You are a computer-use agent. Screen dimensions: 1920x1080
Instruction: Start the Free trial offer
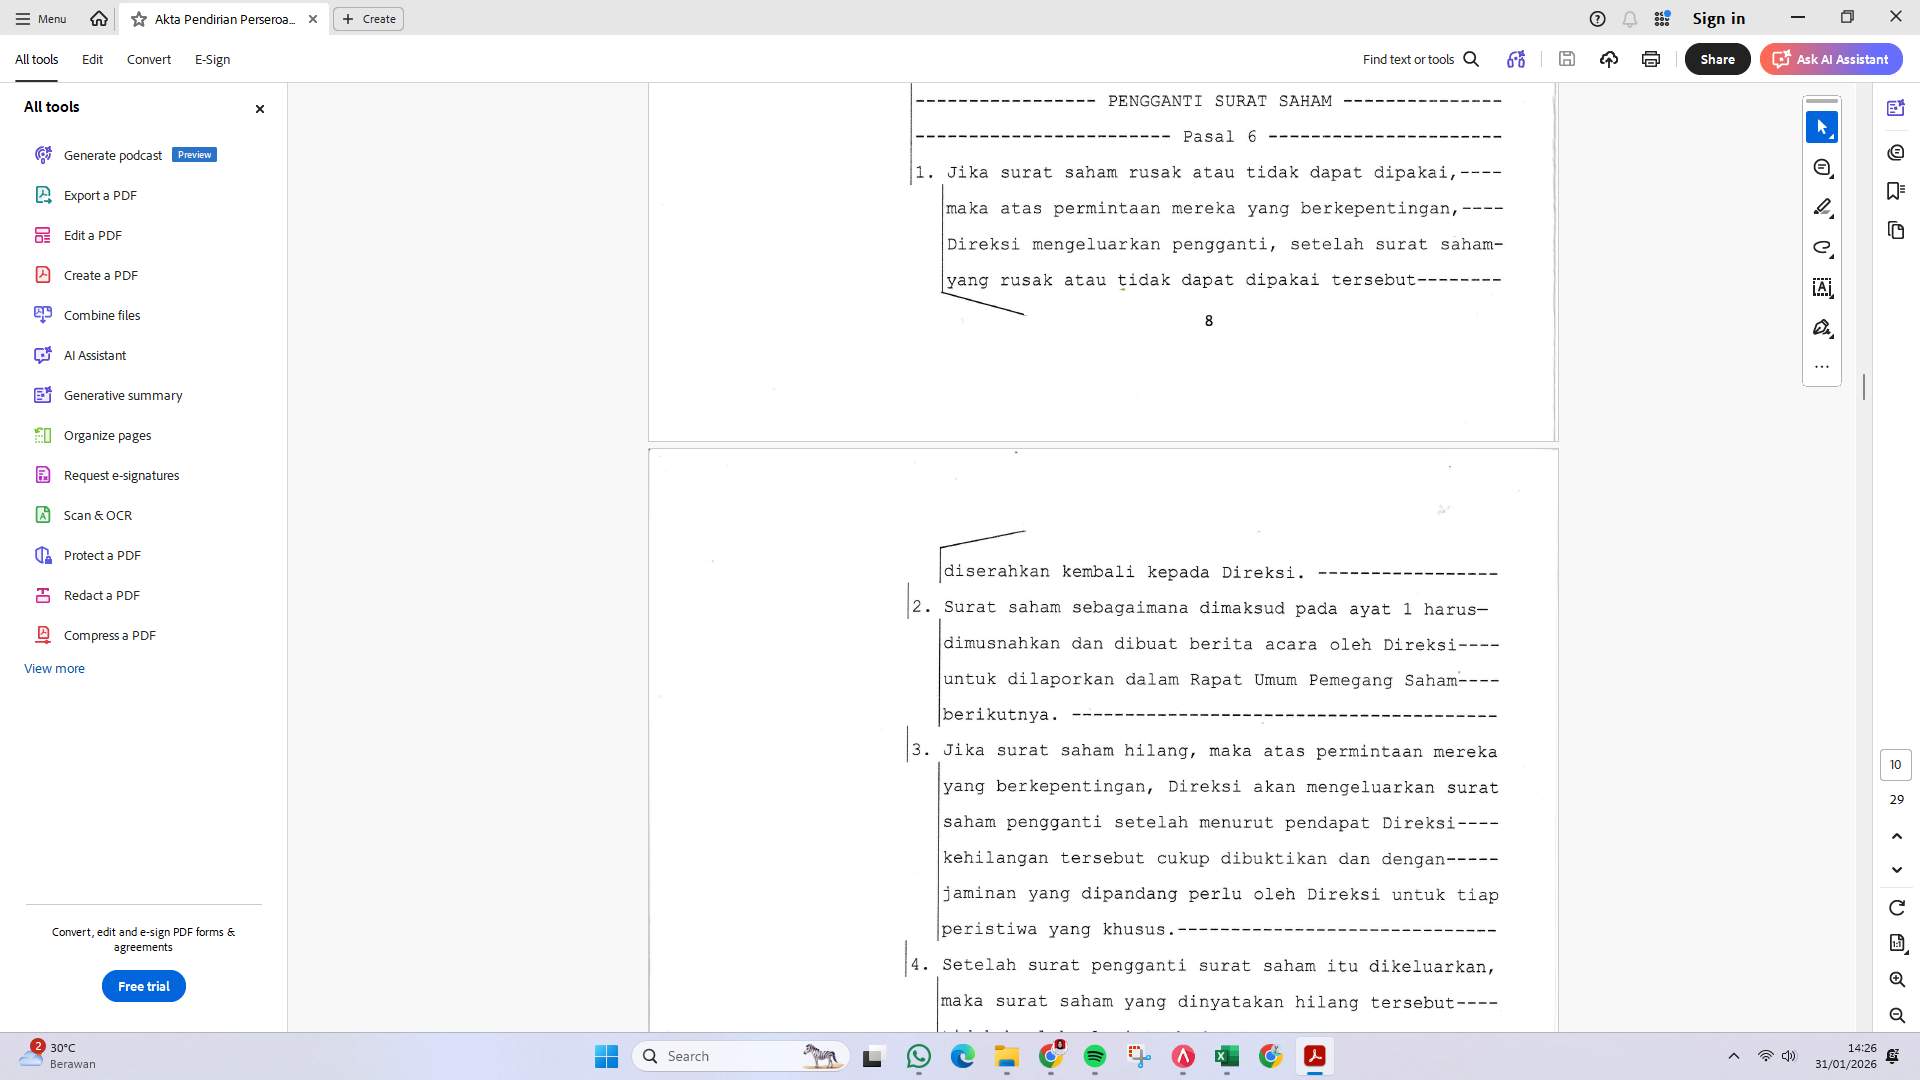click(x=143, y=986)
